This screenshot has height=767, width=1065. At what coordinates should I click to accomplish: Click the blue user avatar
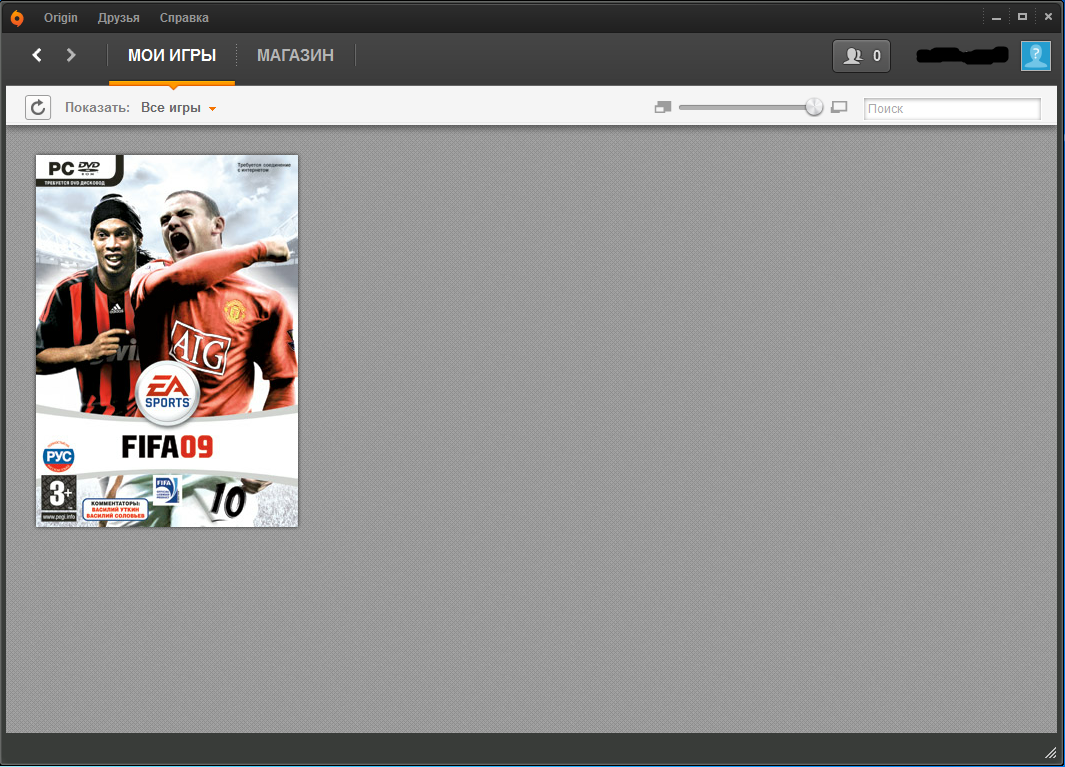click(1036, 56)
